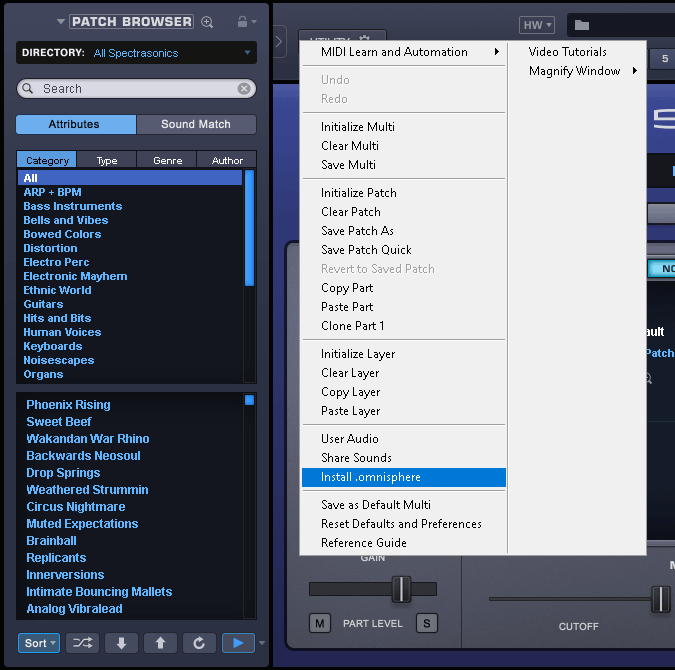Select Save as Default Multi
Image resolution: width=675 pixels, height=670 pixels.
404,505
